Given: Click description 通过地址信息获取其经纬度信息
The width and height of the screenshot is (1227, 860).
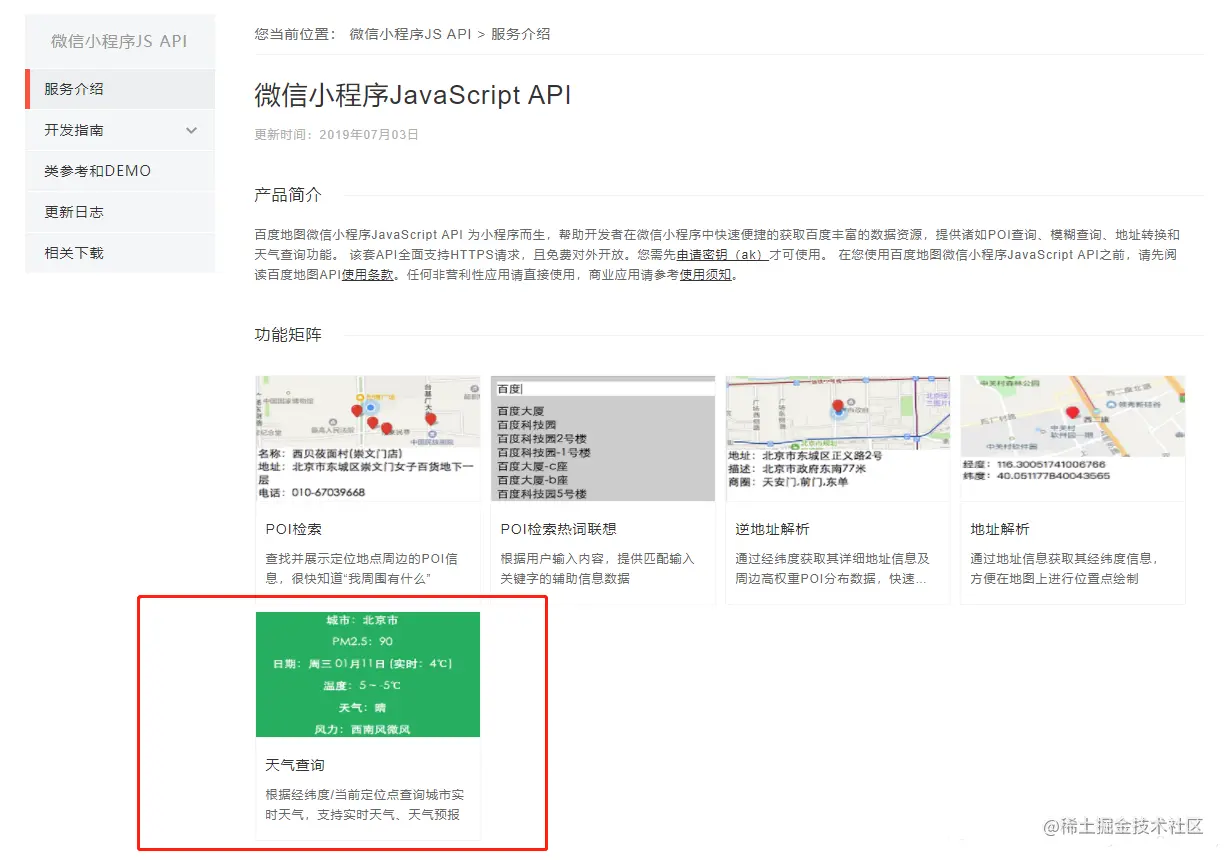Looking at the screenshot, I should (1065, 568).
